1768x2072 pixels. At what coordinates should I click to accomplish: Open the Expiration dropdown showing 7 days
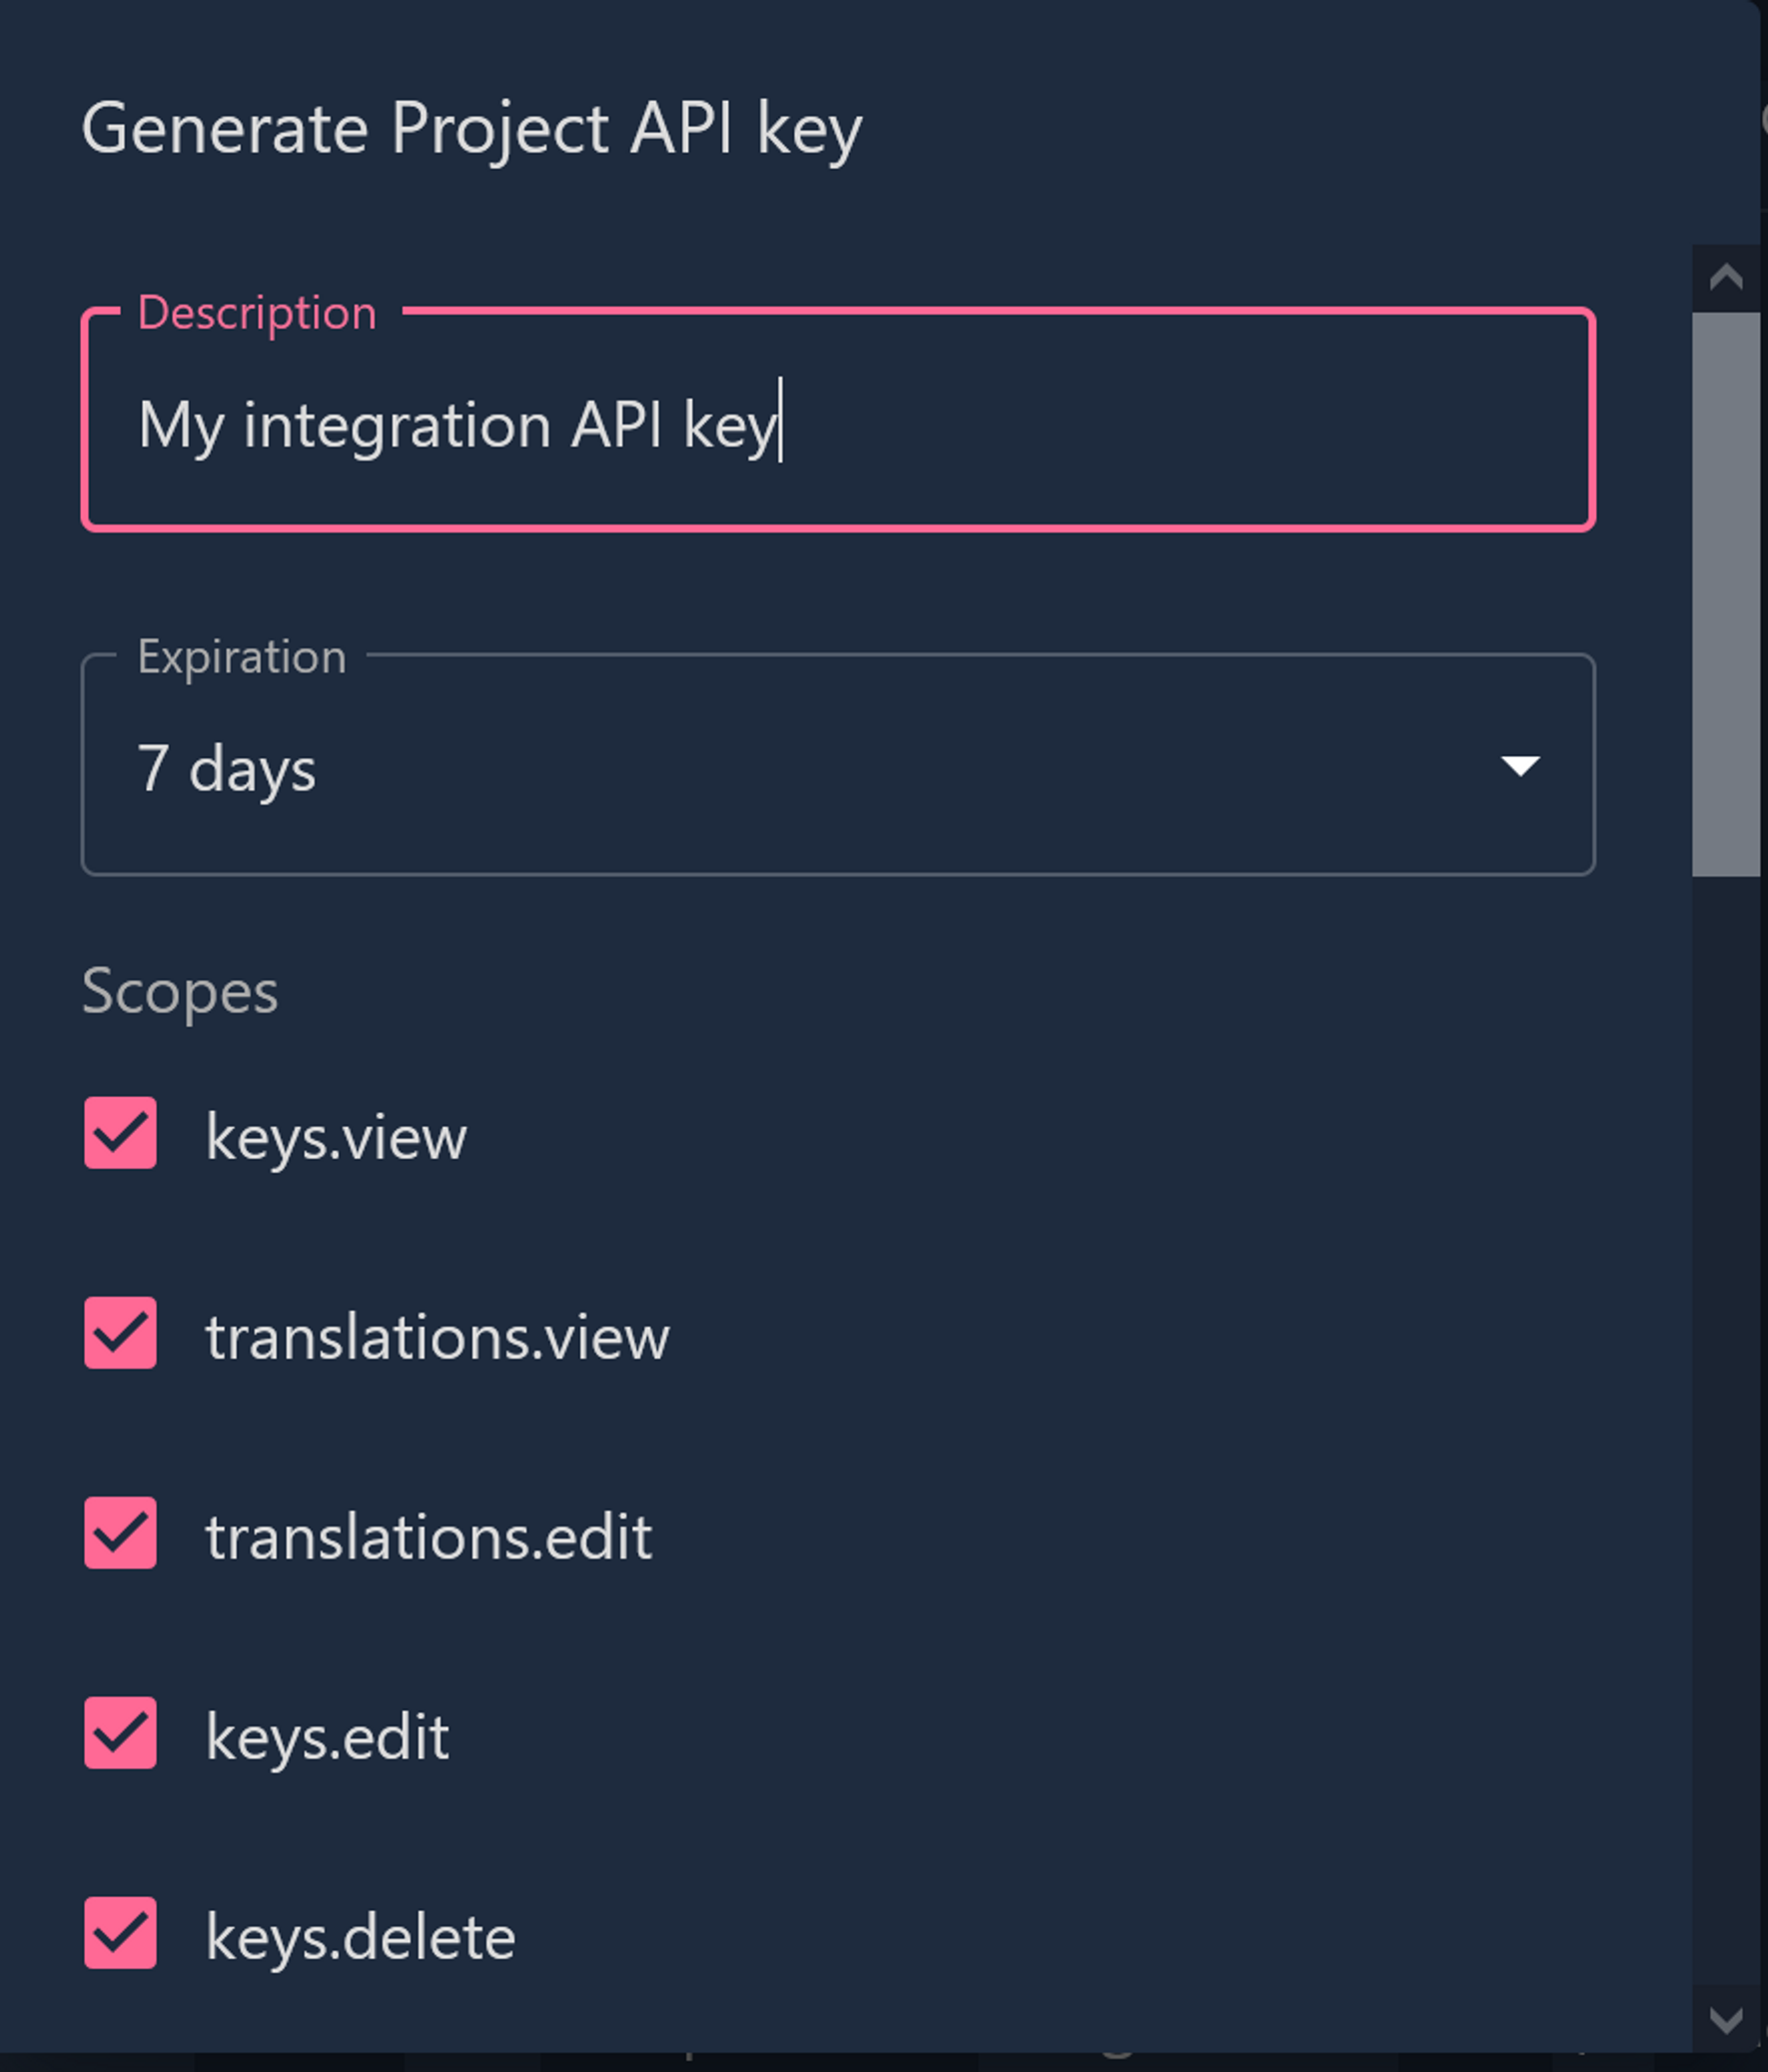[800, 767]
